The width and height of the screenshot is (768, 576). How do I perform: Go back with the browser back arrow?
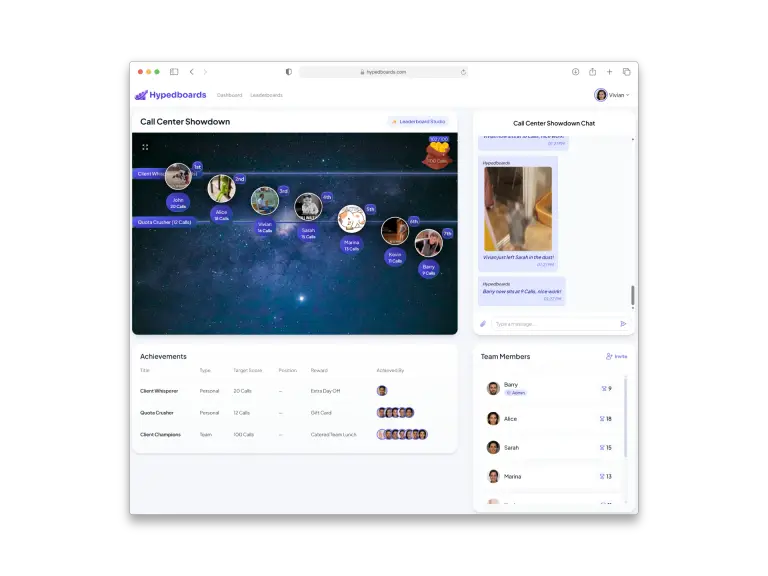click(x=192, y=72)
